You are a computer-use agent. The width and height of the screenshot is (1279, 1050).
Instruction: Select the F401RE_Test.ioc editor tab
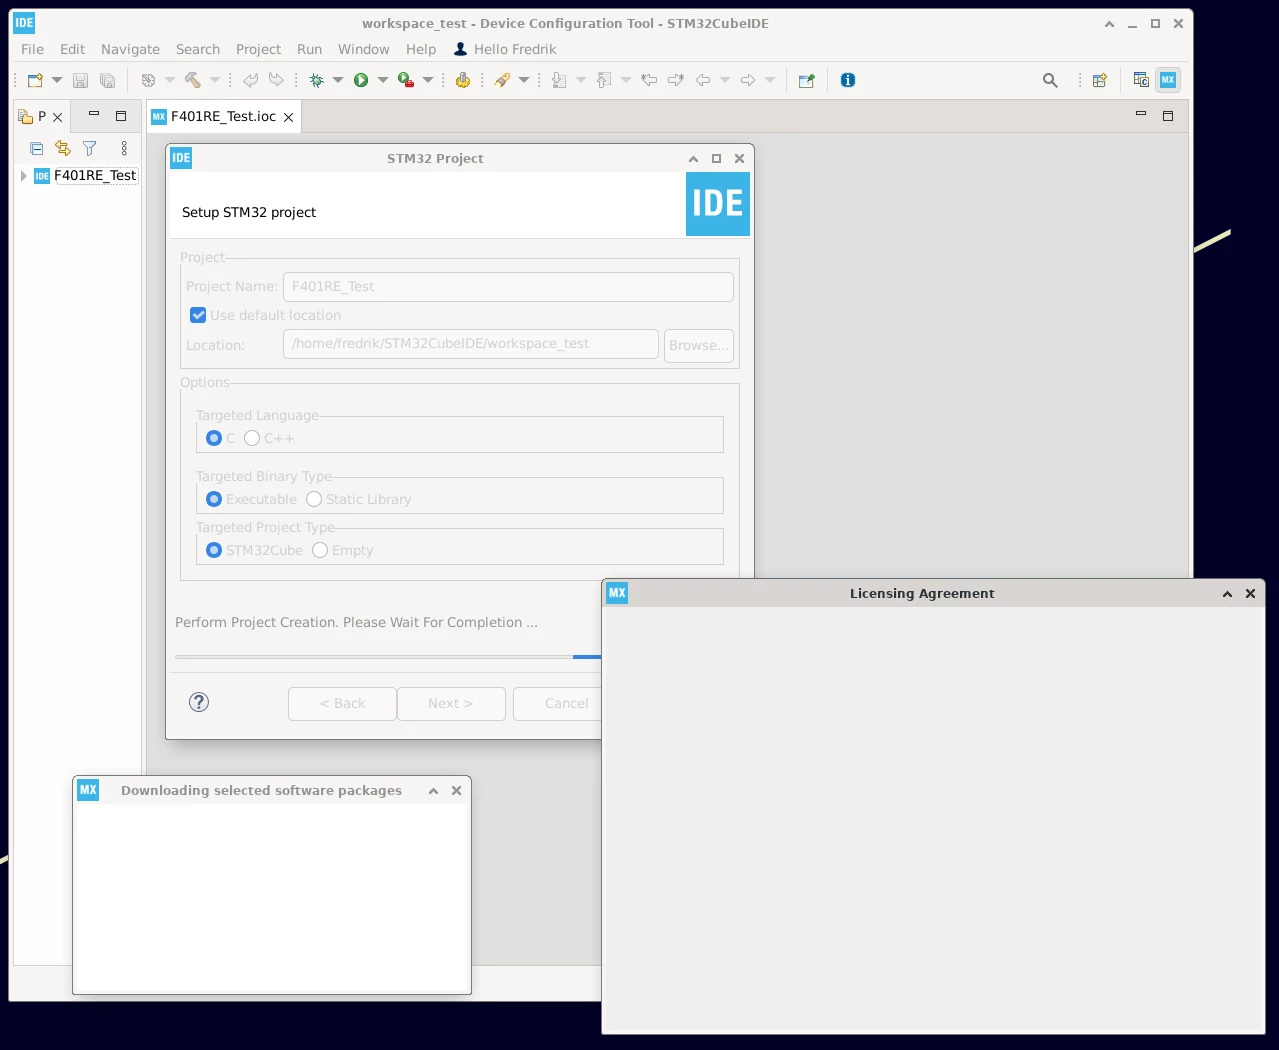pos(223,117)
